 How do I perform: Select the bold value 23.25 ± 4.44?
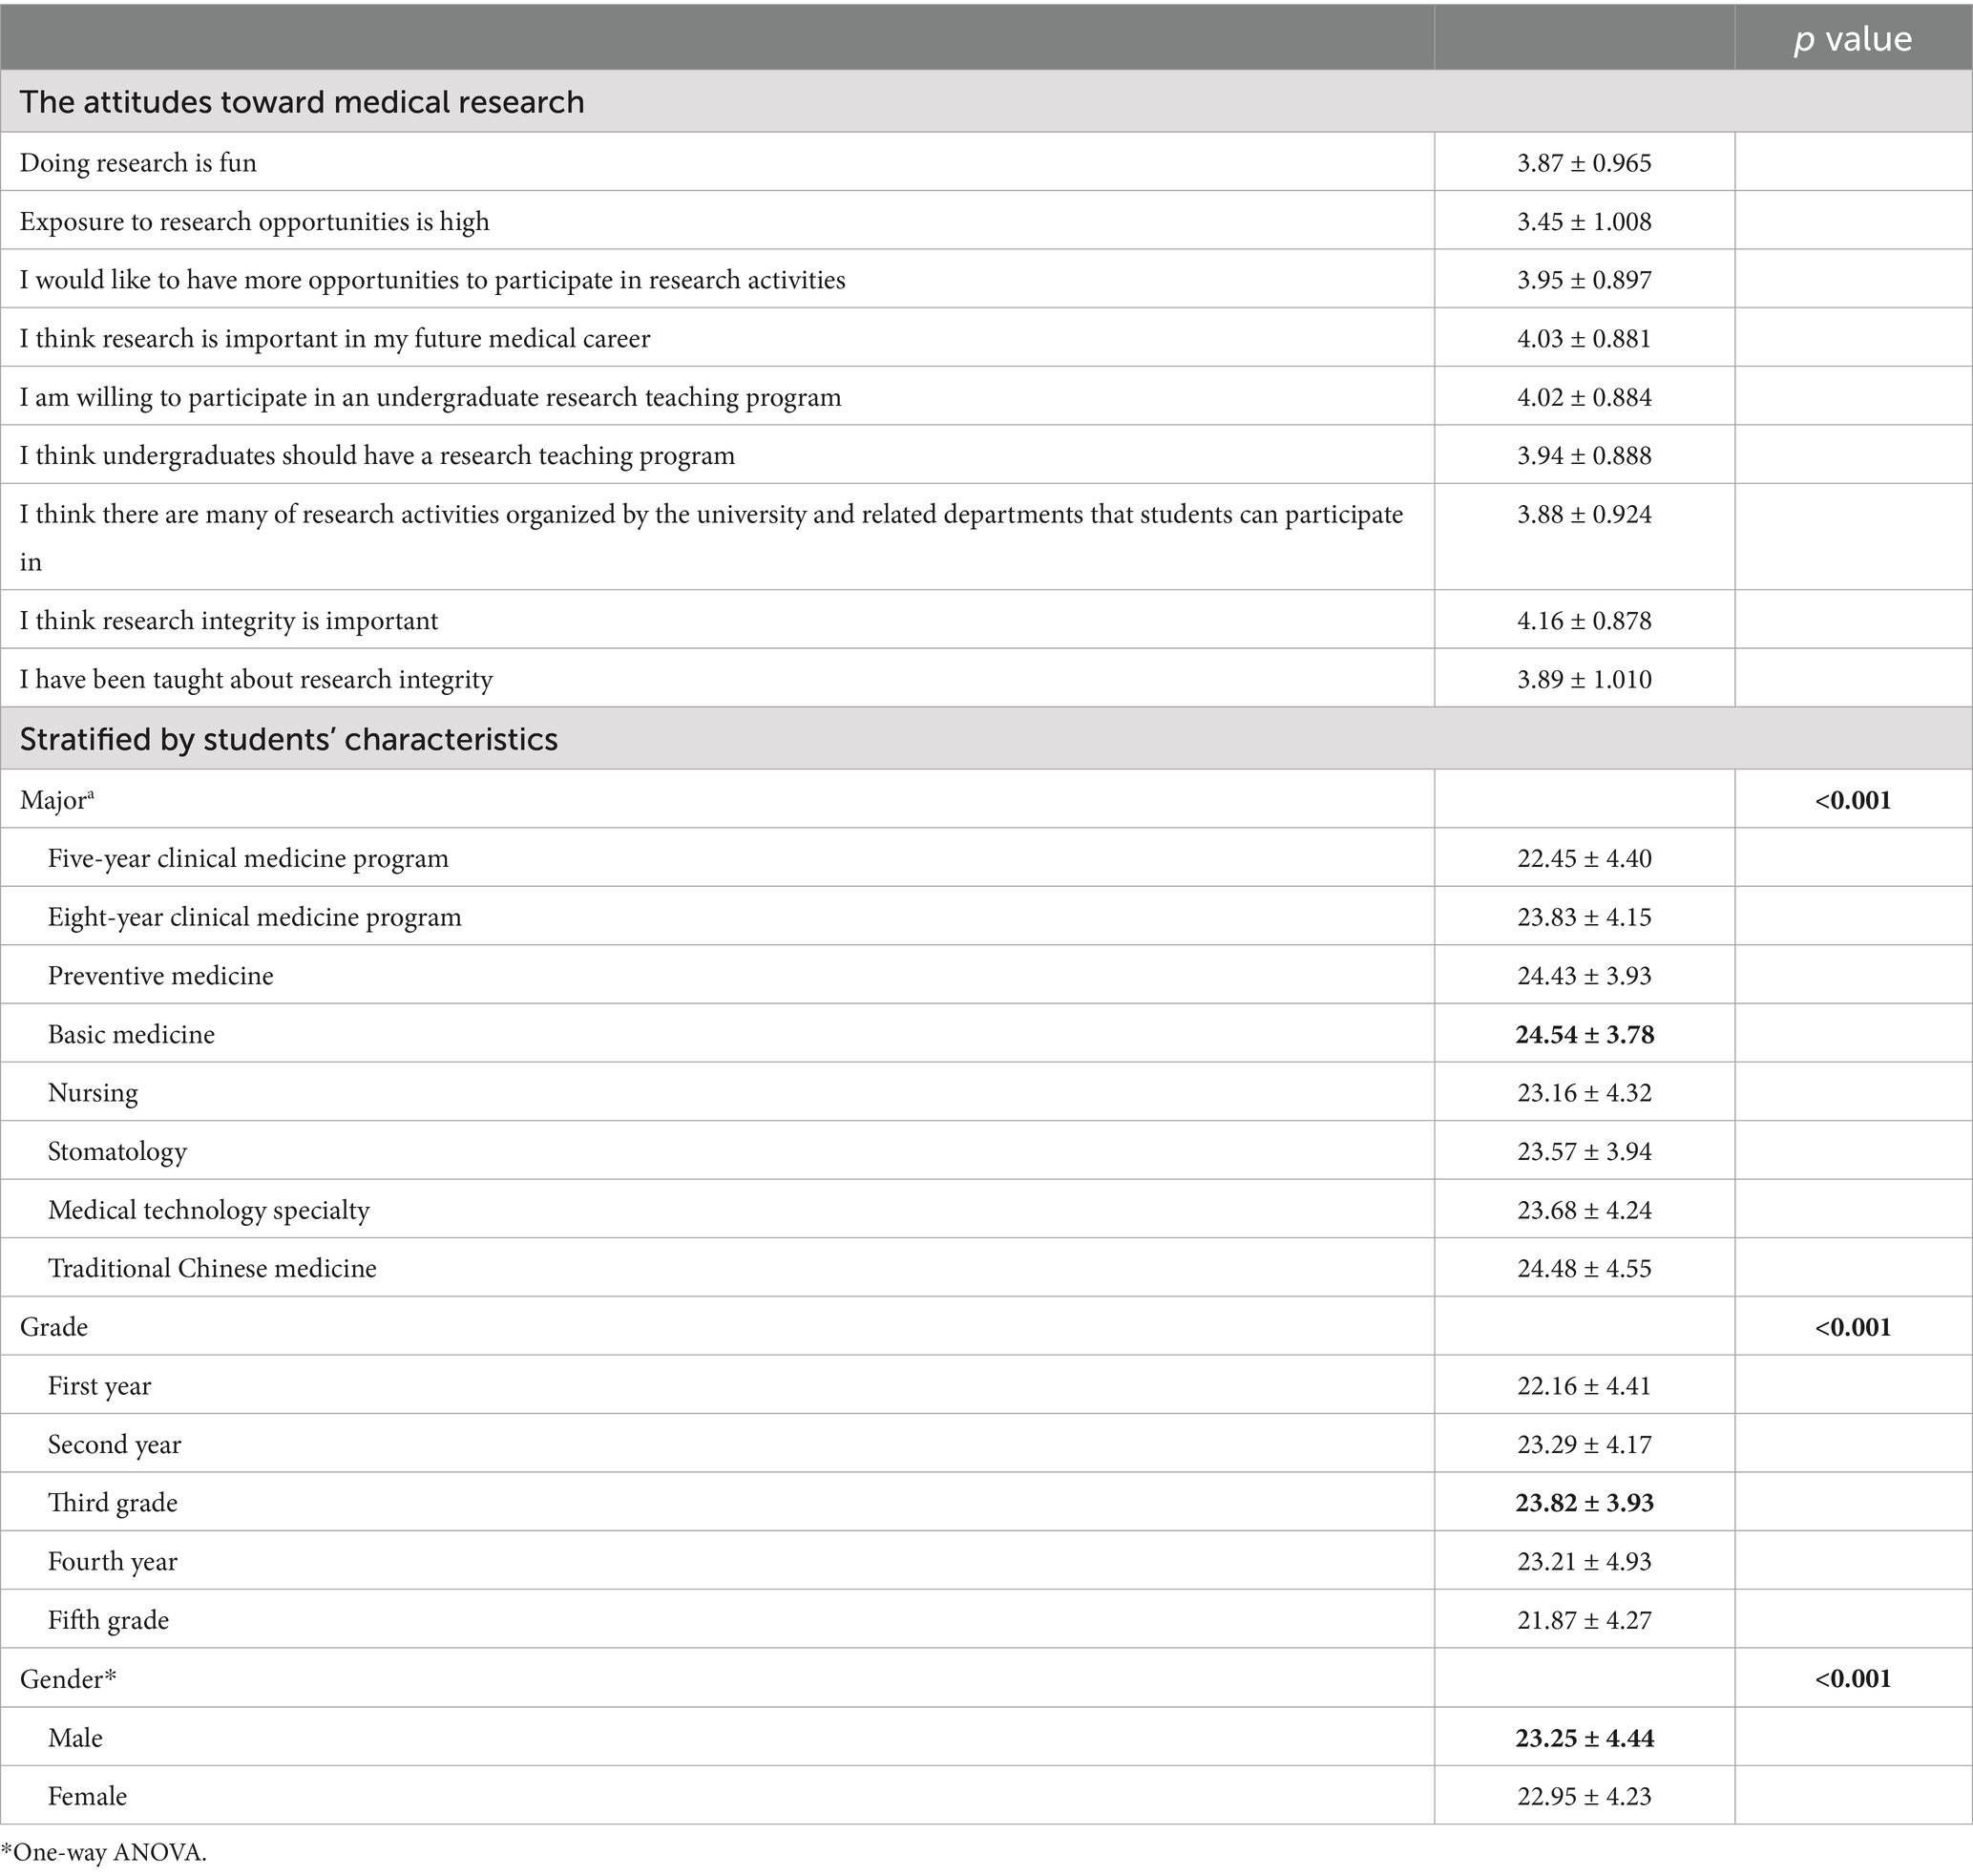(x=1584, y=1739)
